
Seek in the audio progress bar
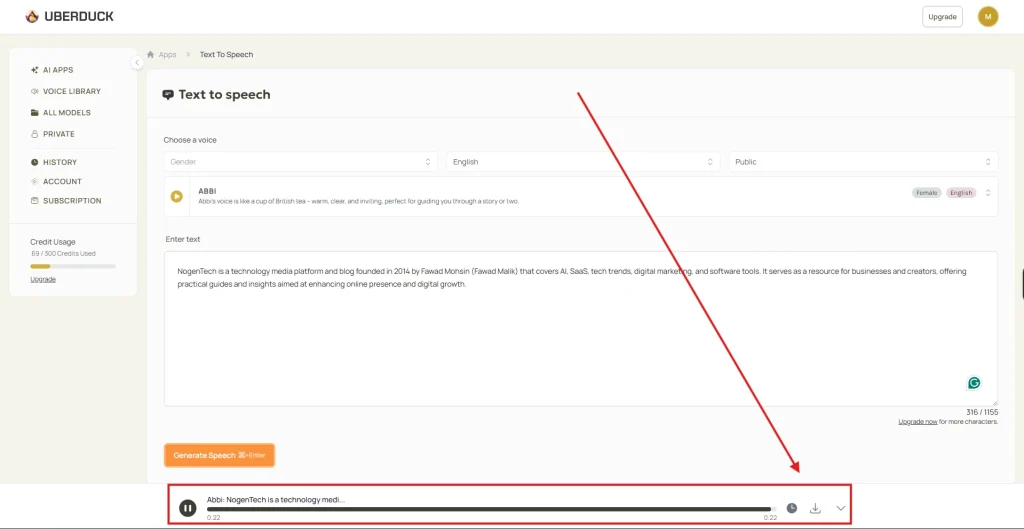pyautogui.click(x=492, y=509)
